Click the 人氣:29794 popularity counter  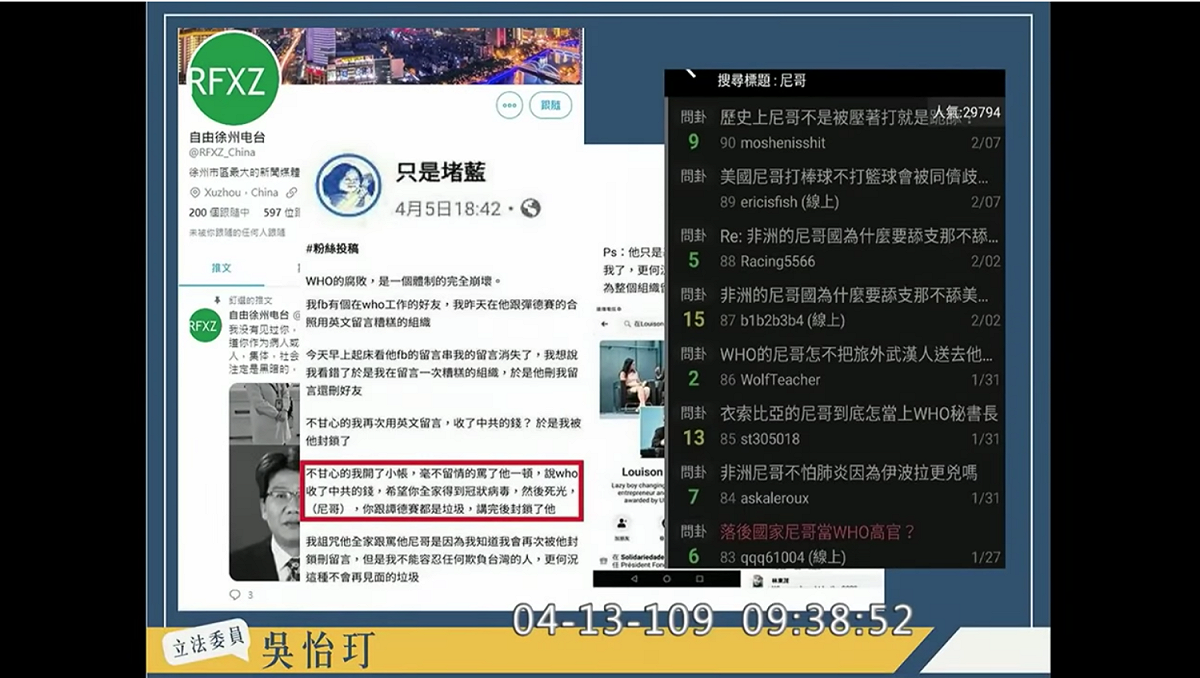[965, 112]
